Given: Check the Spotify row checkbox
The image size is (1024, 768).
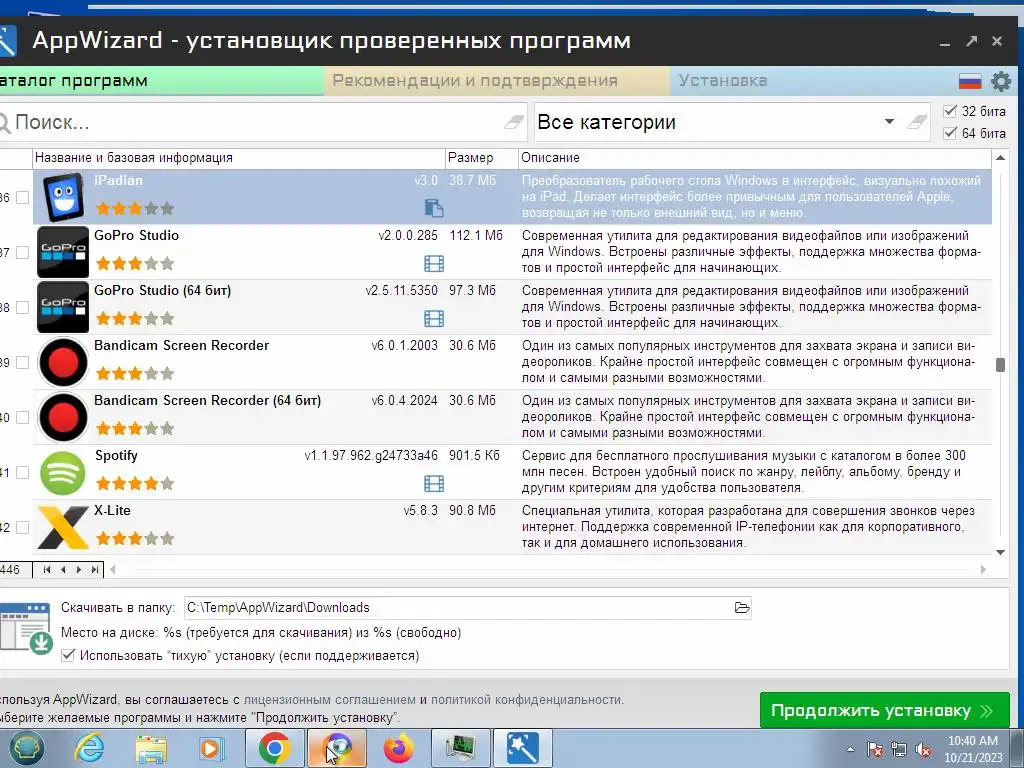Looking at the screenshot, I should [22, 472].
